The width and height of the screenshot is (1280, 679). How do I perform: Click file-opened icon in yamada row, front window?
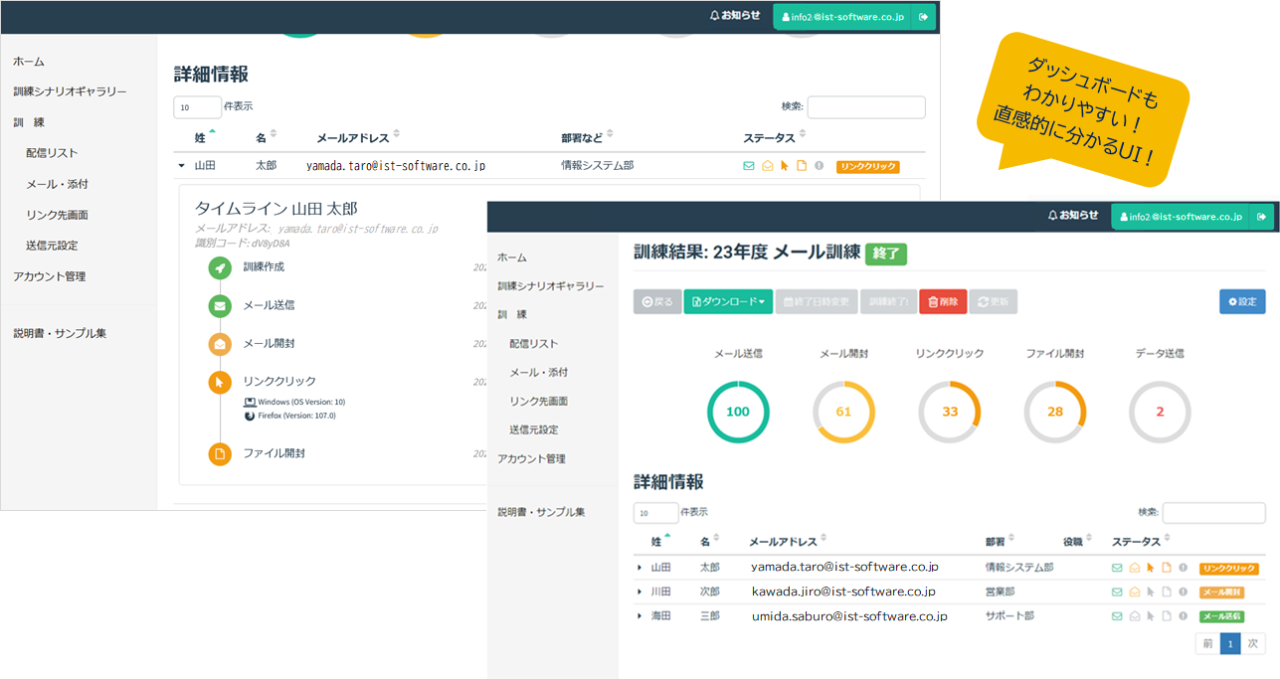tap(1166, 567)
